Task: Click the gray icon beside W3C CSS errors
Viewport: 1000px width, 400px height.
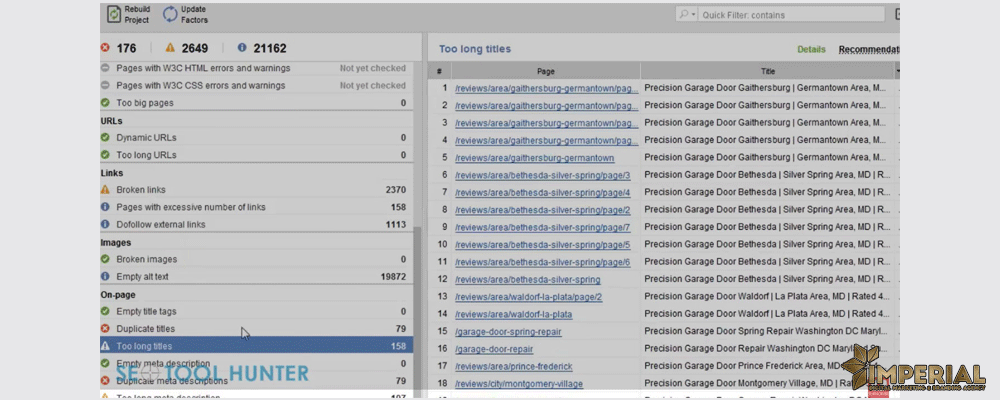Action: tap(105, 85)
